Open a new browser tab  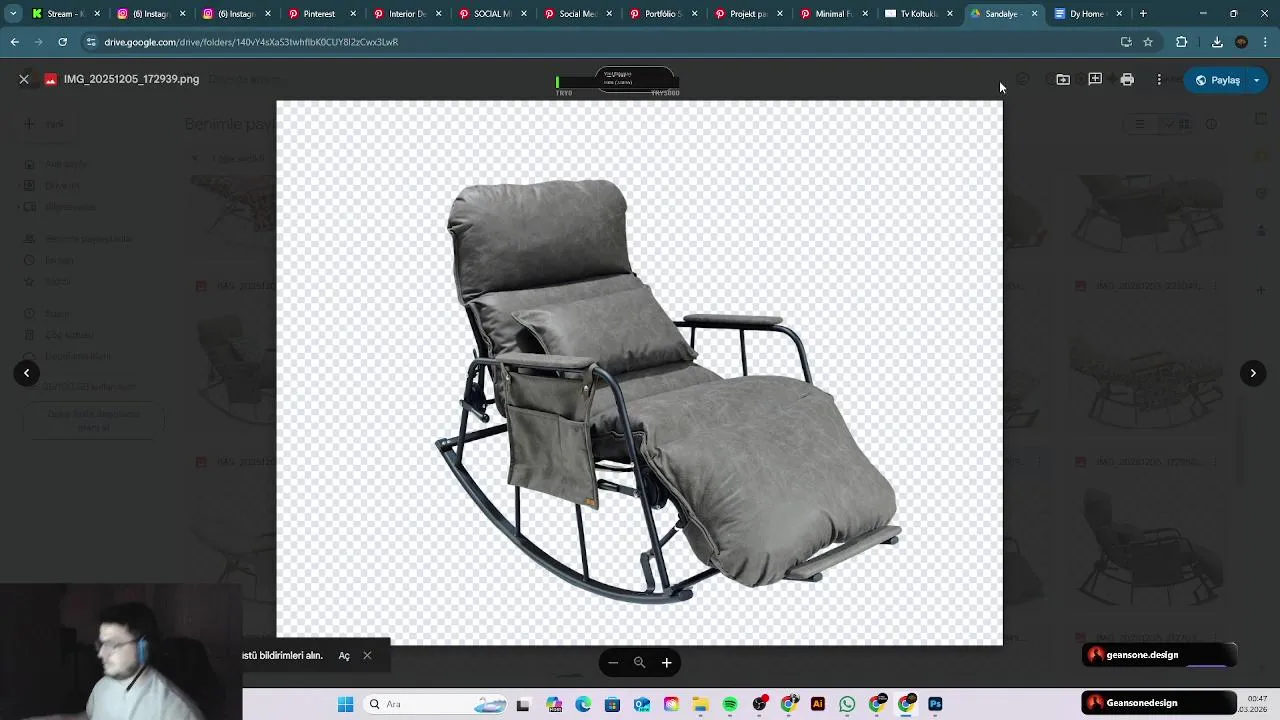1143,14
